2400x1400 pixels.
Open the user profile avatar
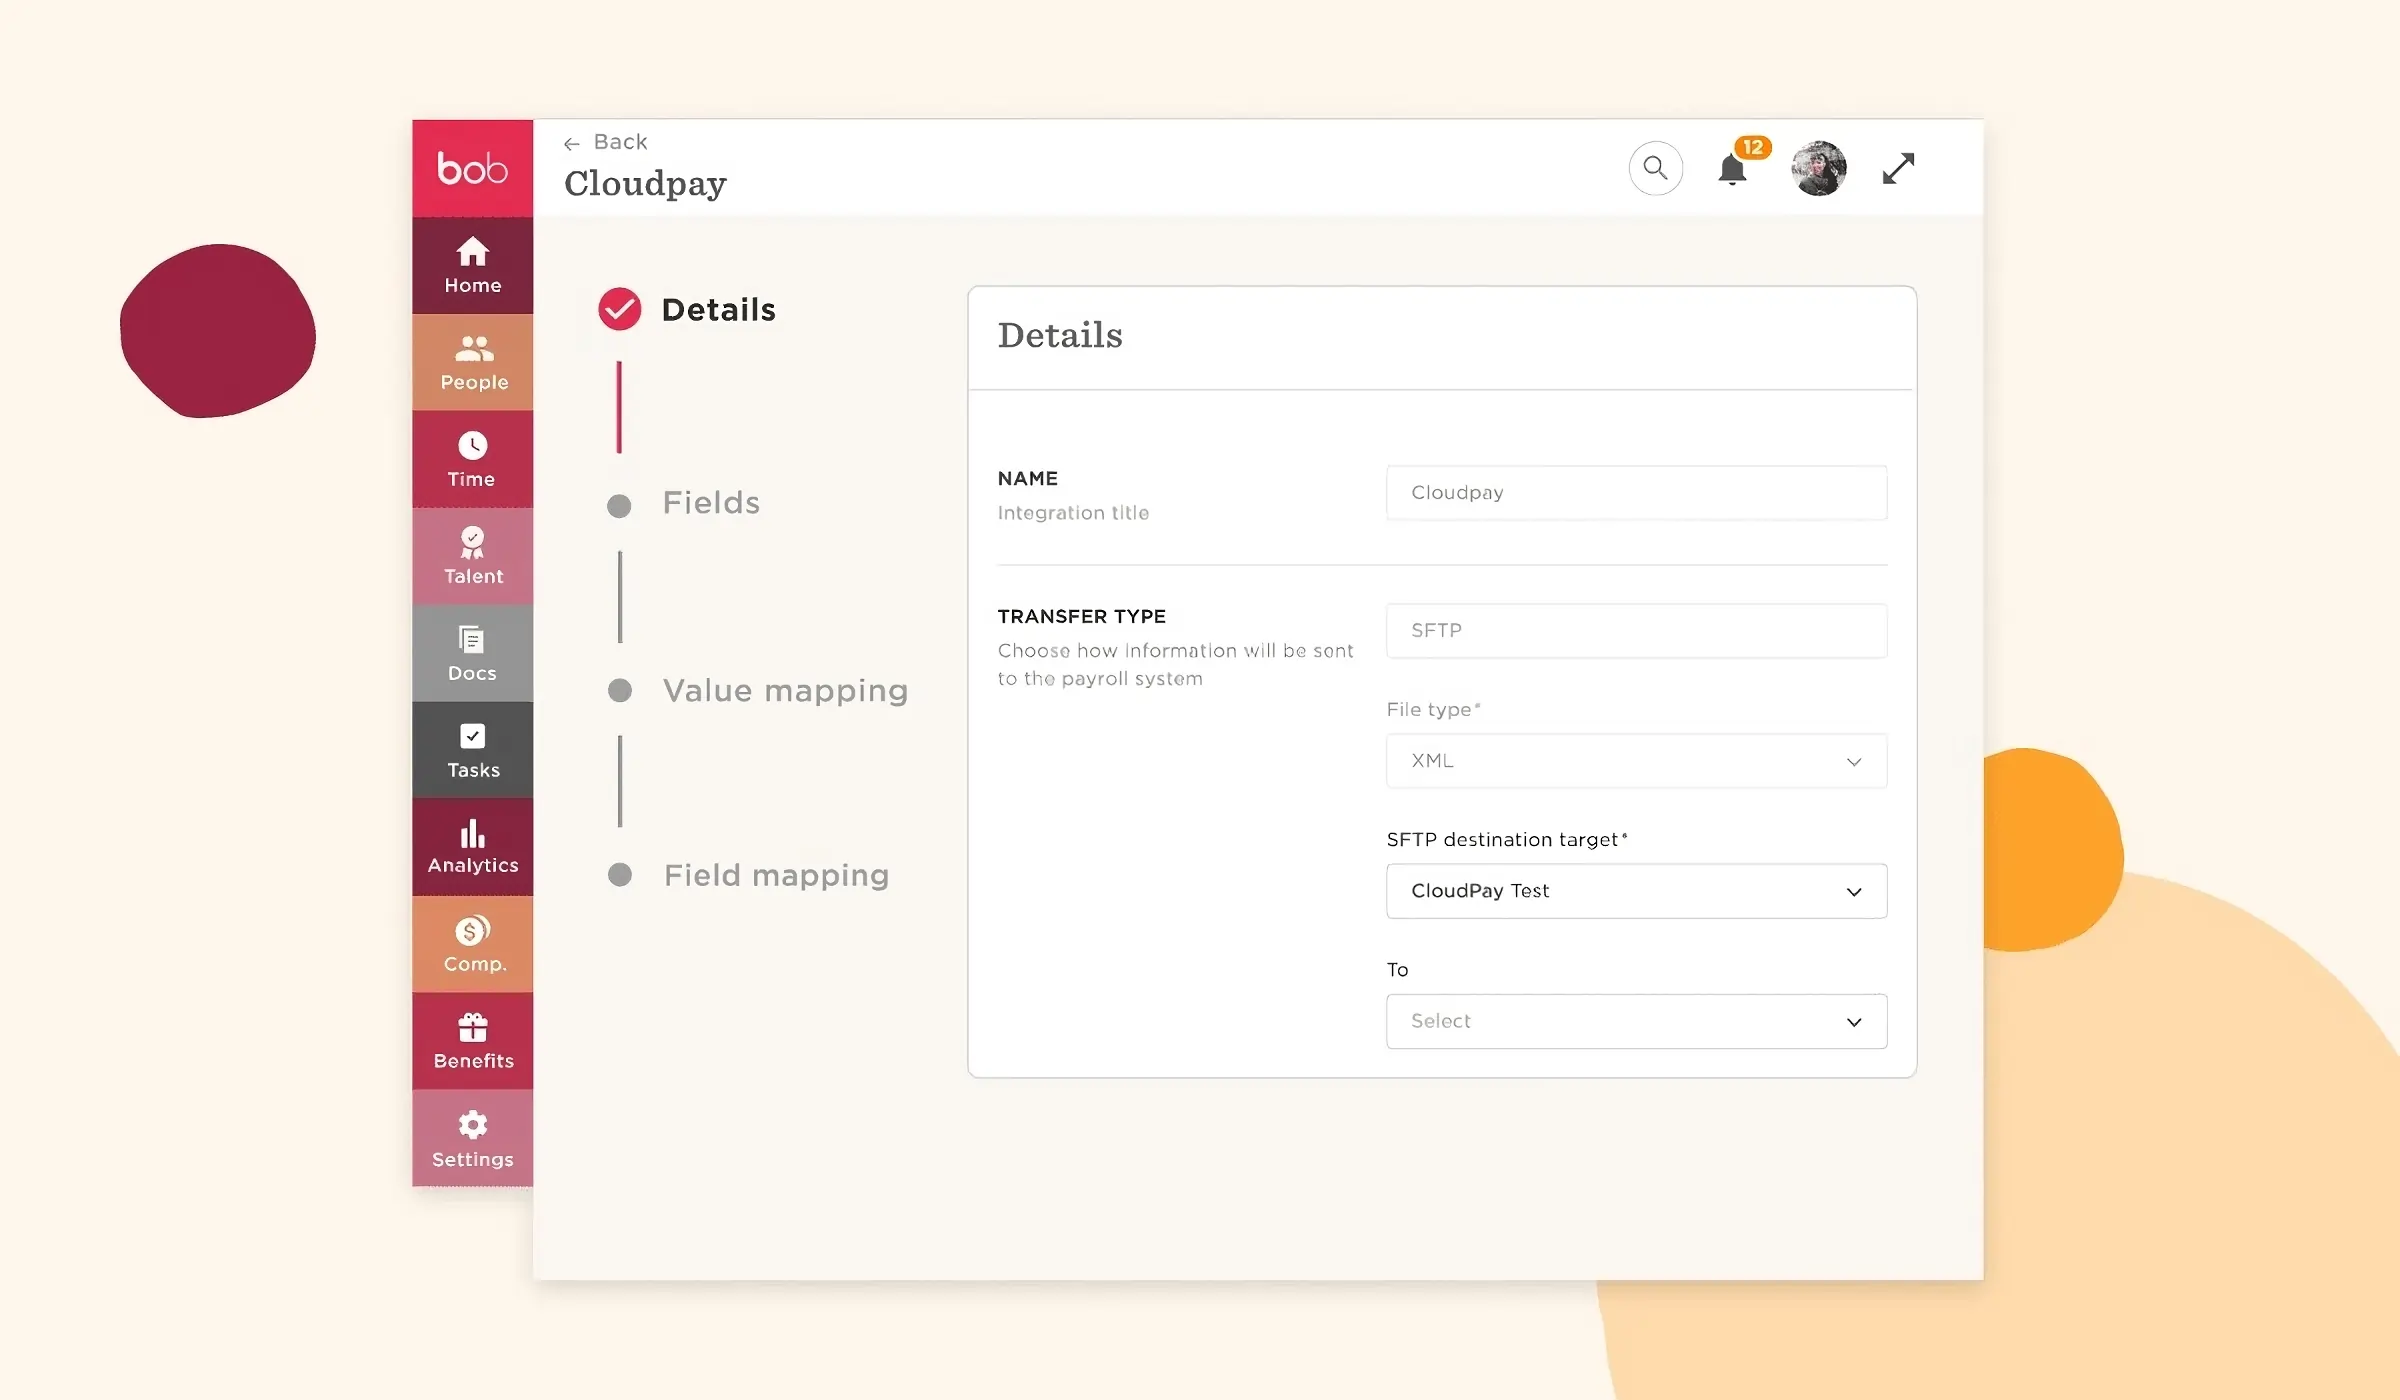click(1819, 168)
